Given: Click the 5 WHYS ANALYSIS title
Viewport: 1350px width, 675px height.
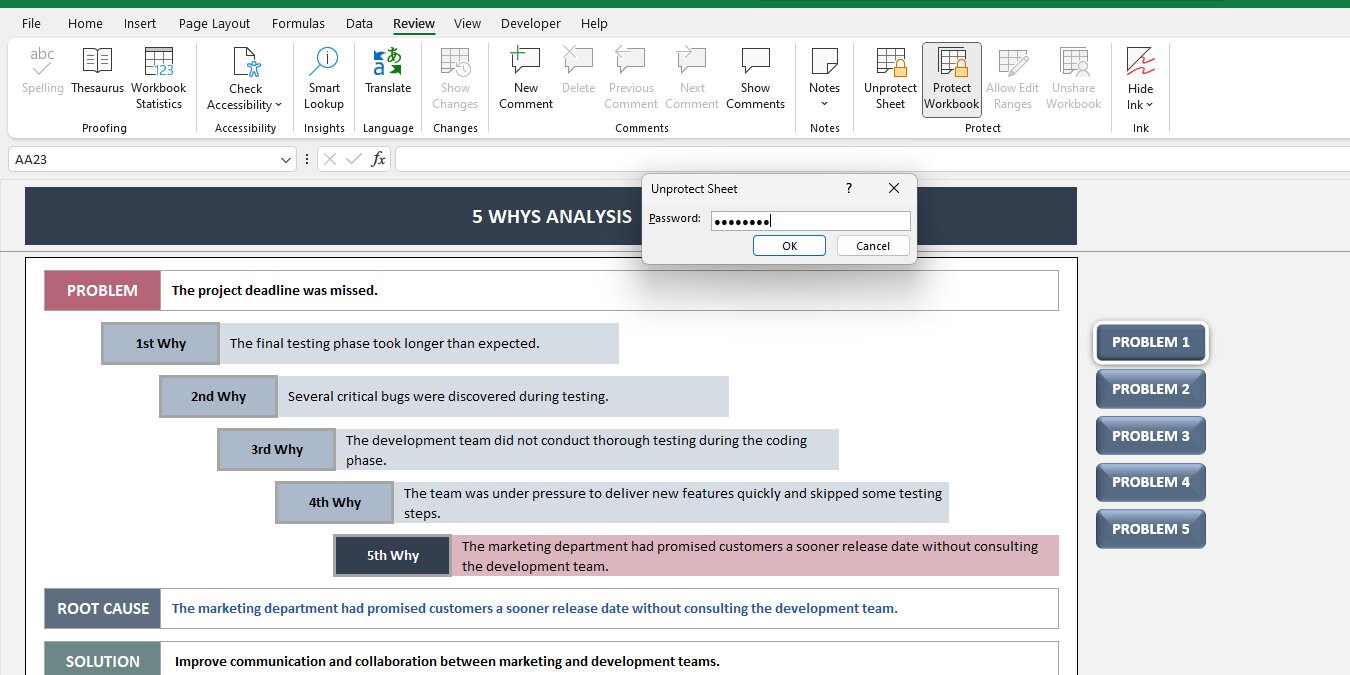Looking at the screenshot, I should pyautogui.click(x=552, y=216).
